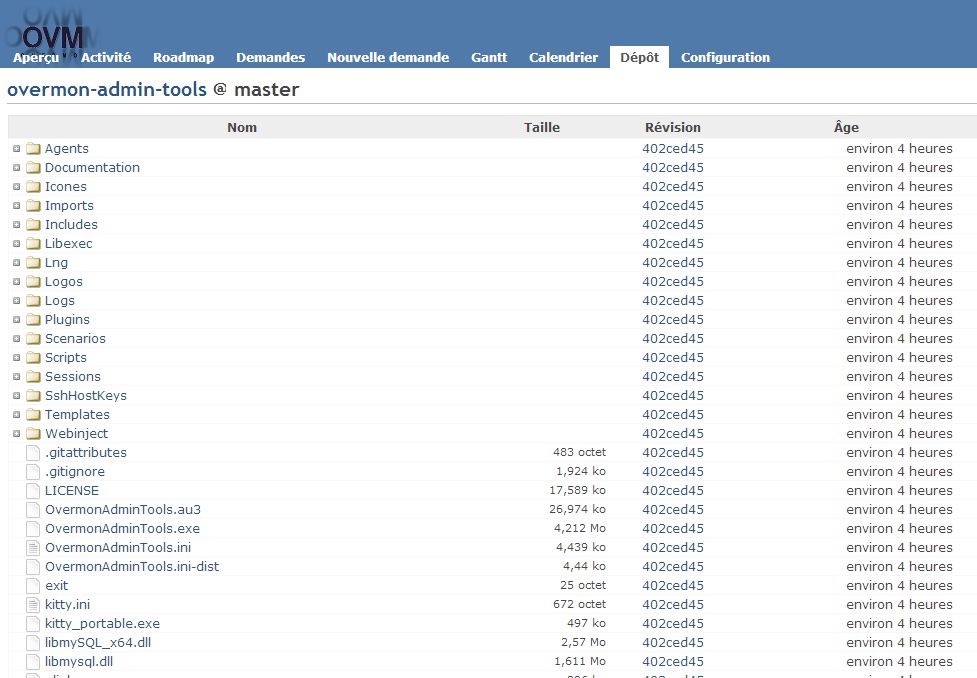The image size is (977, 678).
Task: Click the Webinject folder icon
Action: click(33, 434)
